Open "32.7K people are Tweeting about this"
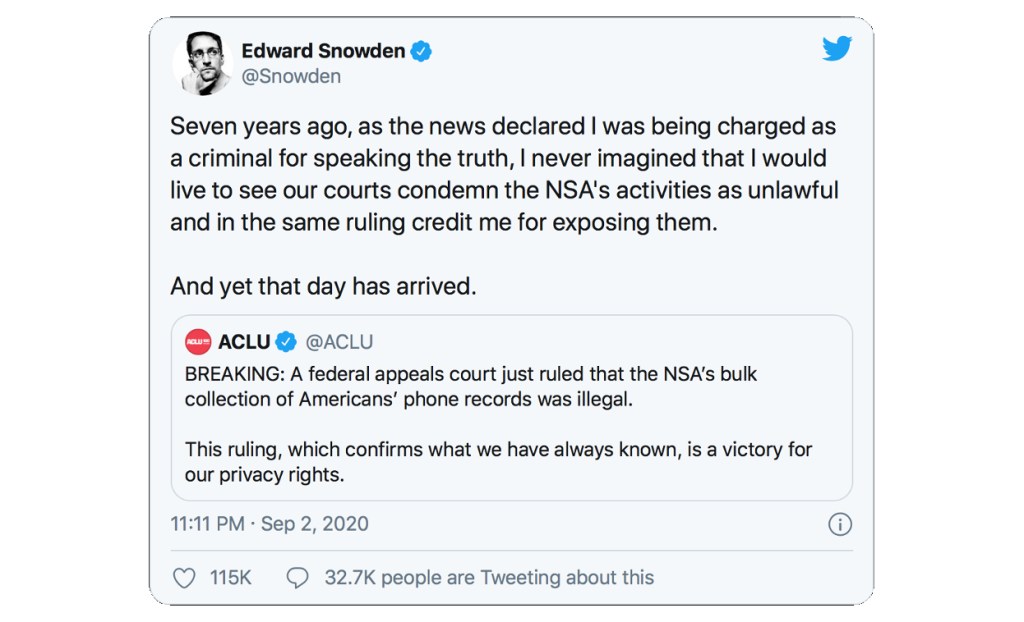This screenshot has height=622, width=1024. pyautogui.click(x=488, y=578)
